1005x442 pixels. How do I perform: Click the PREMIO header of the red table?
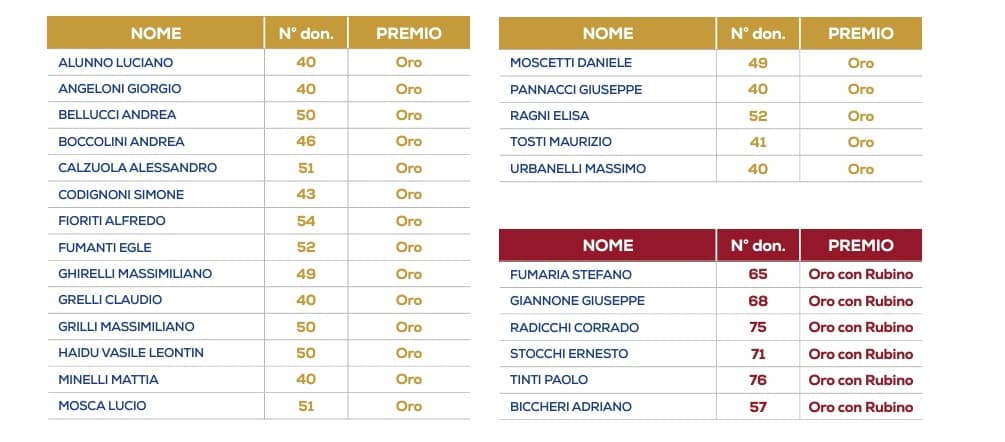click(860, 245)
